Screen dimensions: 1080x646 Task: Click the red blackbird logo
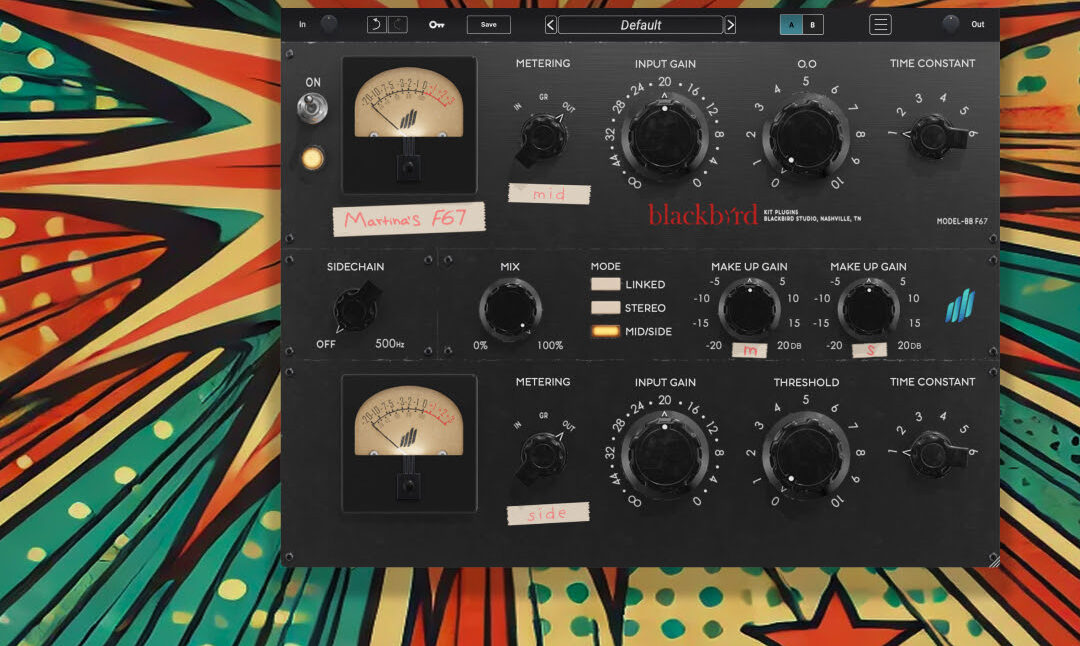tap(703, 215)
